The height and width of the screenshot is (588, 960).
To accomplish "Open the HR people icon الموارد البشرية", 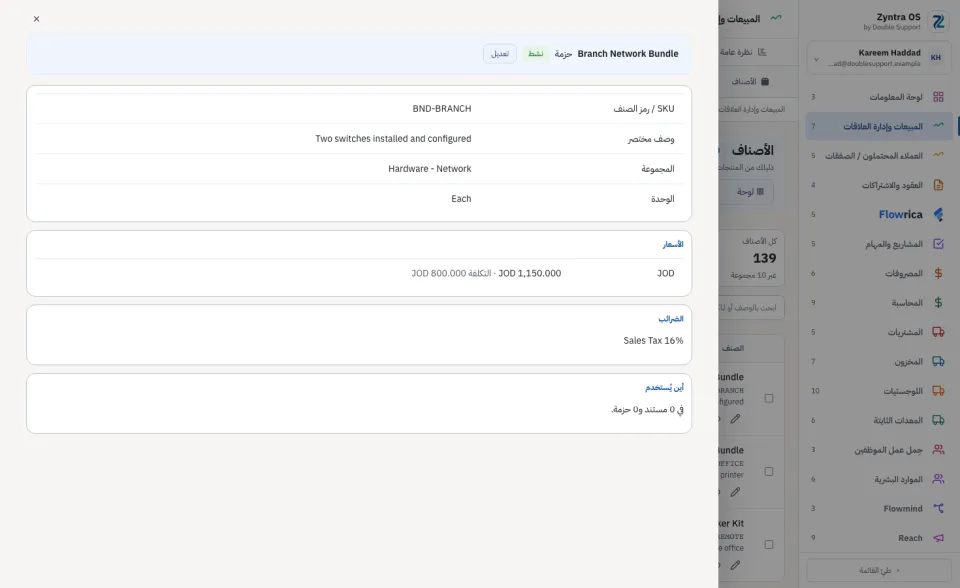I will coord(938,479).
